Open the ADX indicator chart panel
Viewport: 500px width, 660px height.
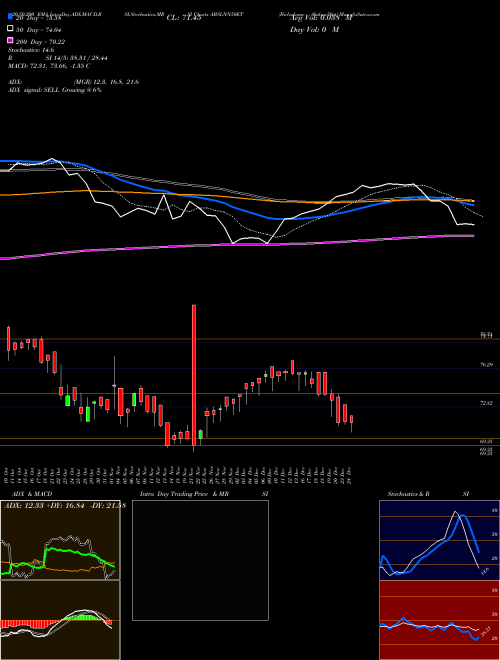pos(60,540)
